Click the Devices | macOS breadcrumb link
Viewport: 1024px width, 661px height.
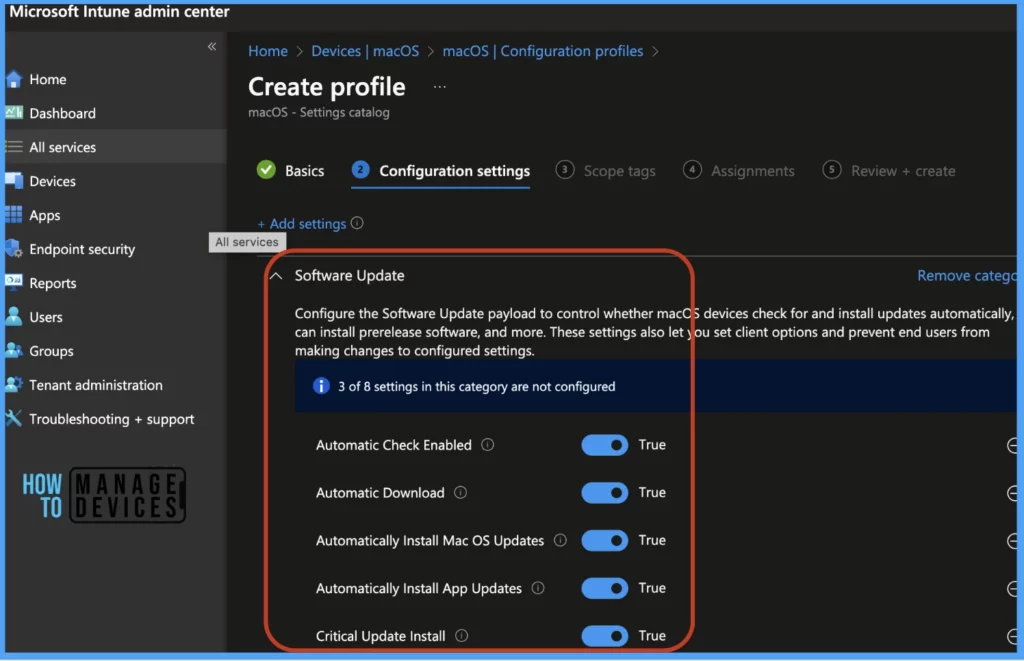coord(365,51)
